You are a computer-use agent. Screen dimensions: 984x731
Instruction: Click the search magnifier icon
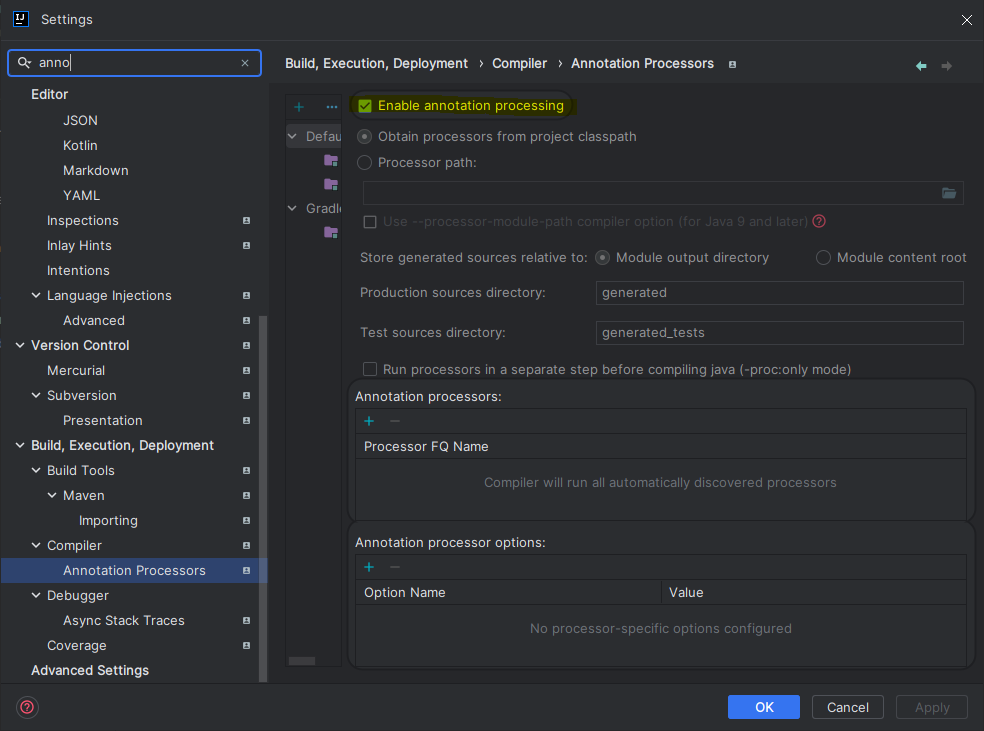pos(24,63)
